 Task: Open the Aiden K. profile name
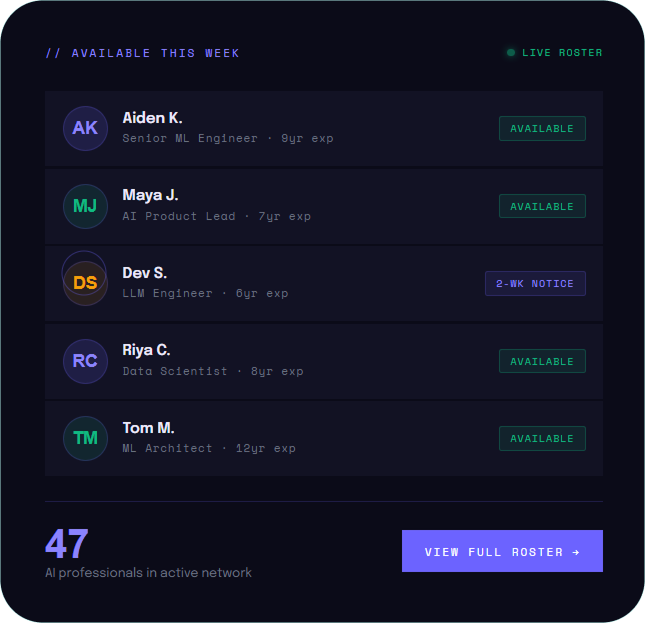click(152, 118)
